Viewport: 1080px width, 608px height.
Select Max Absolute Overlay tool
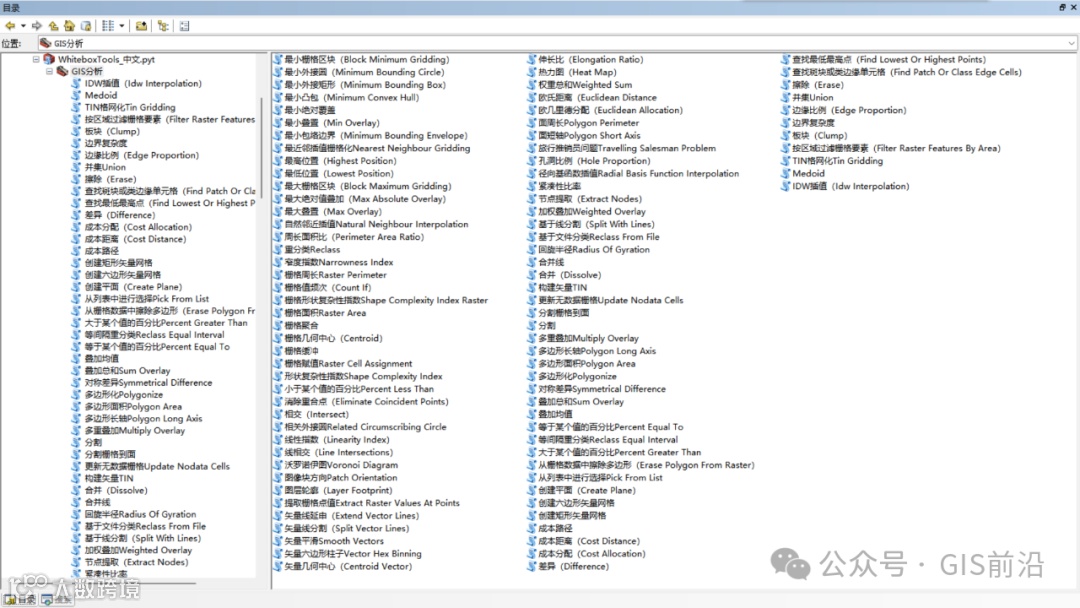click(x=365, y=199)
